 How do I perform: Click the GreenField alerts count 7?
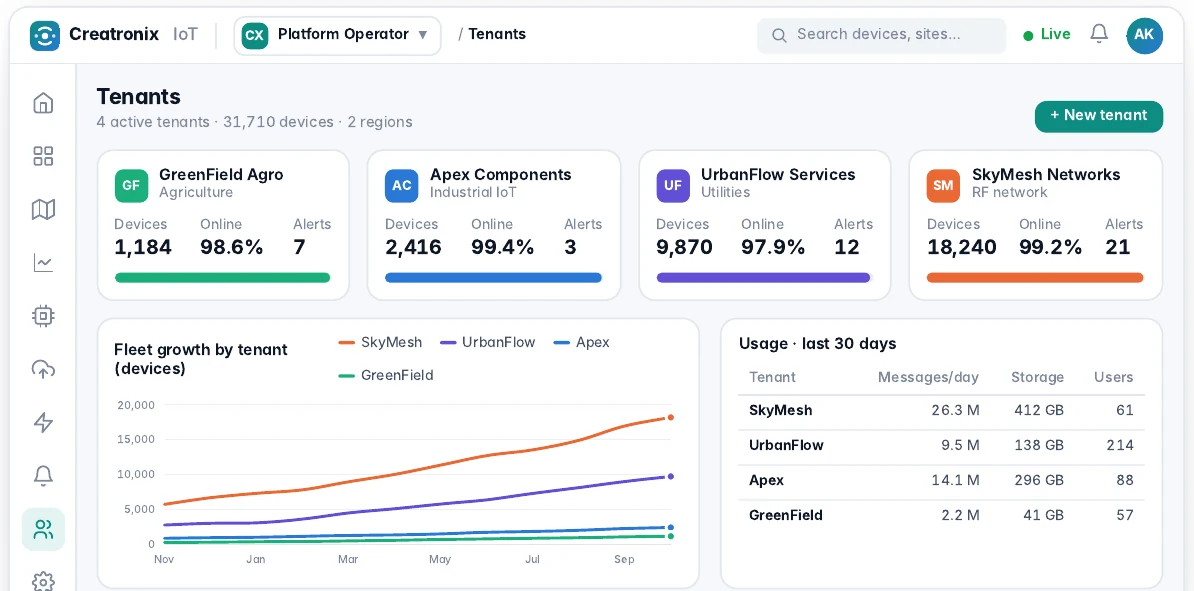pyautogui.click(x=299, y=248)
